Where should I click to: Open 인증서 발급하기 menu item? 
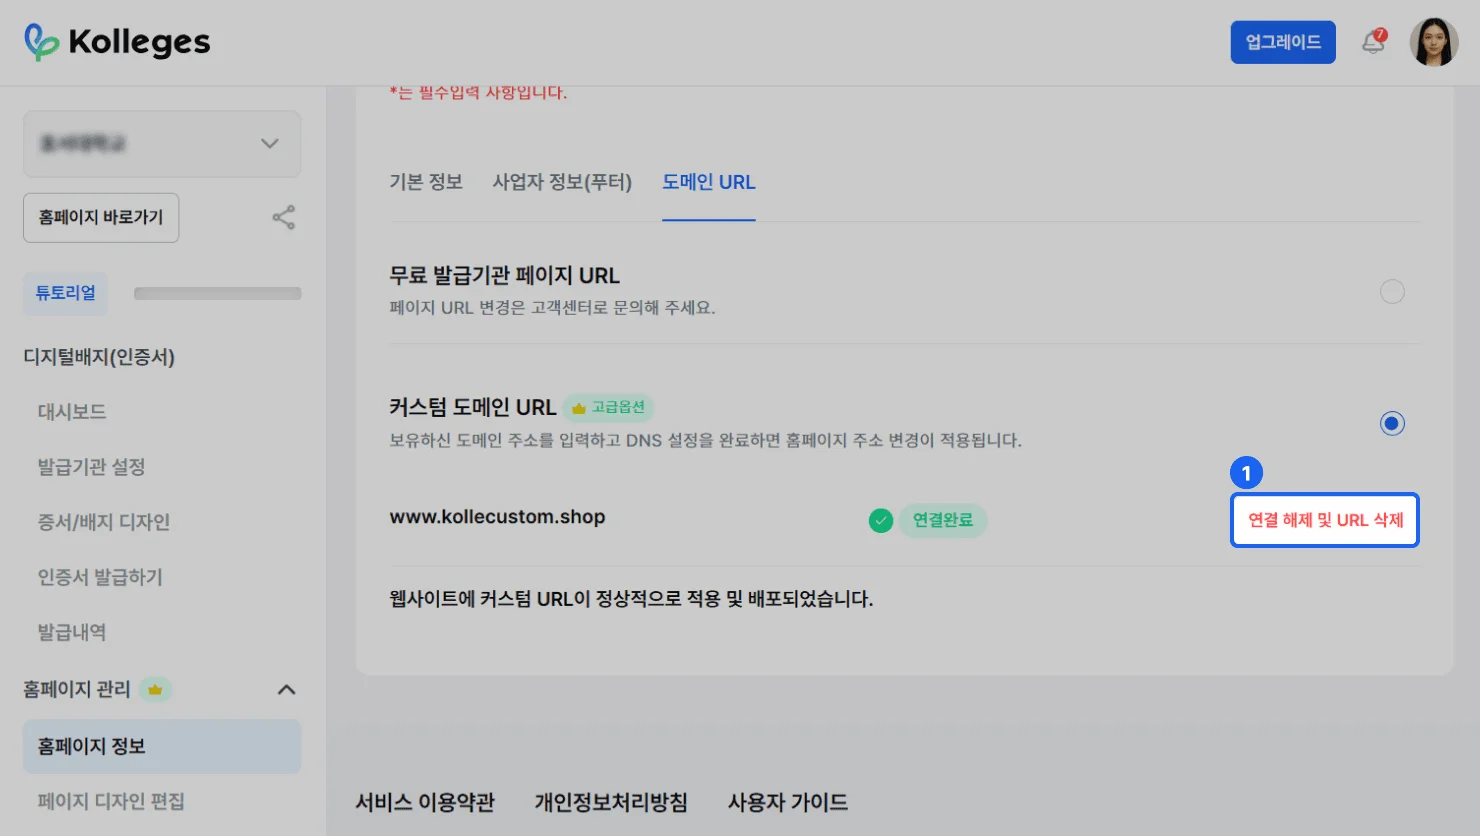(100, 577)
